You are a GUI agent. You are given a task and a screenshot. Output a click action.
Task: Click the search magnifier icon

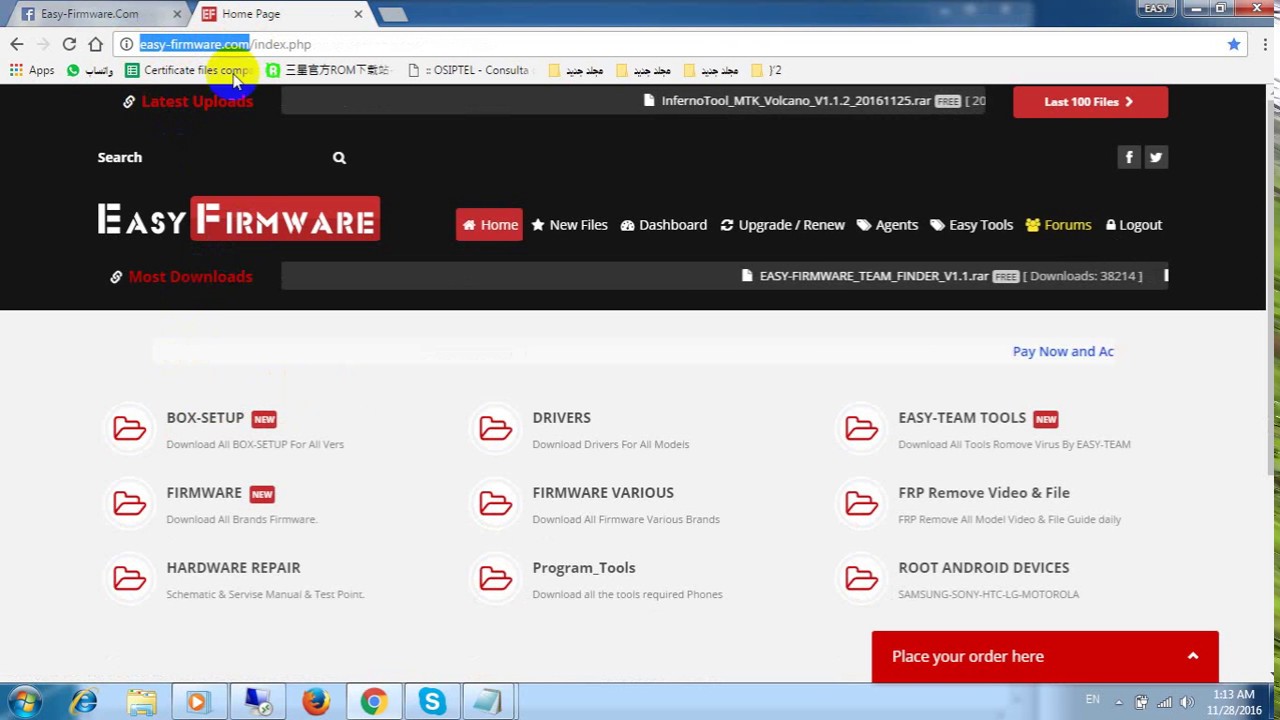tap(339, 157)
